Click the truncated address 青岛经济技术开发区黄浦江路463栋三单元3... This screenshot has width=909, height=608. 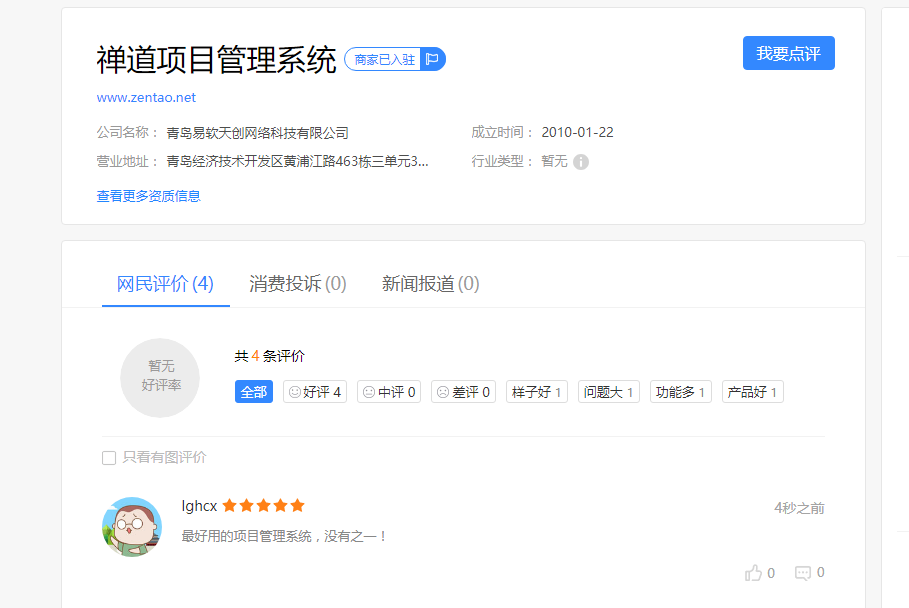click(297, 161)
